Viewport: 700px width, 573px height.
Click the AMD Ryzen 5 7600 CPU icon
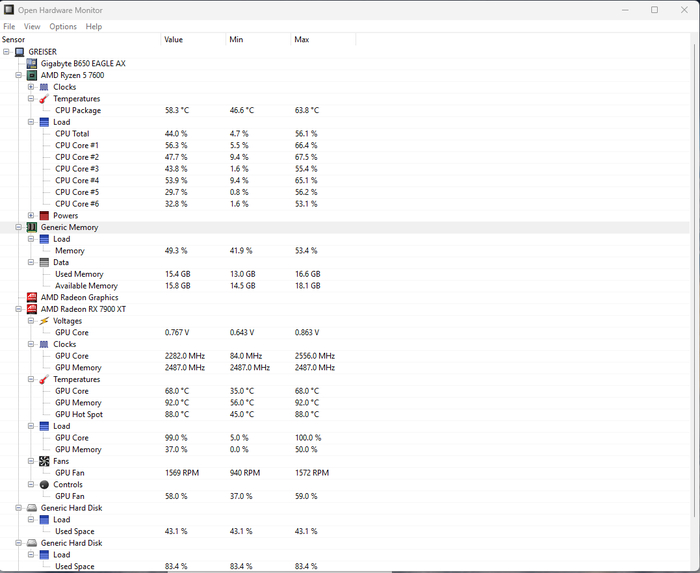pos(32,75)
